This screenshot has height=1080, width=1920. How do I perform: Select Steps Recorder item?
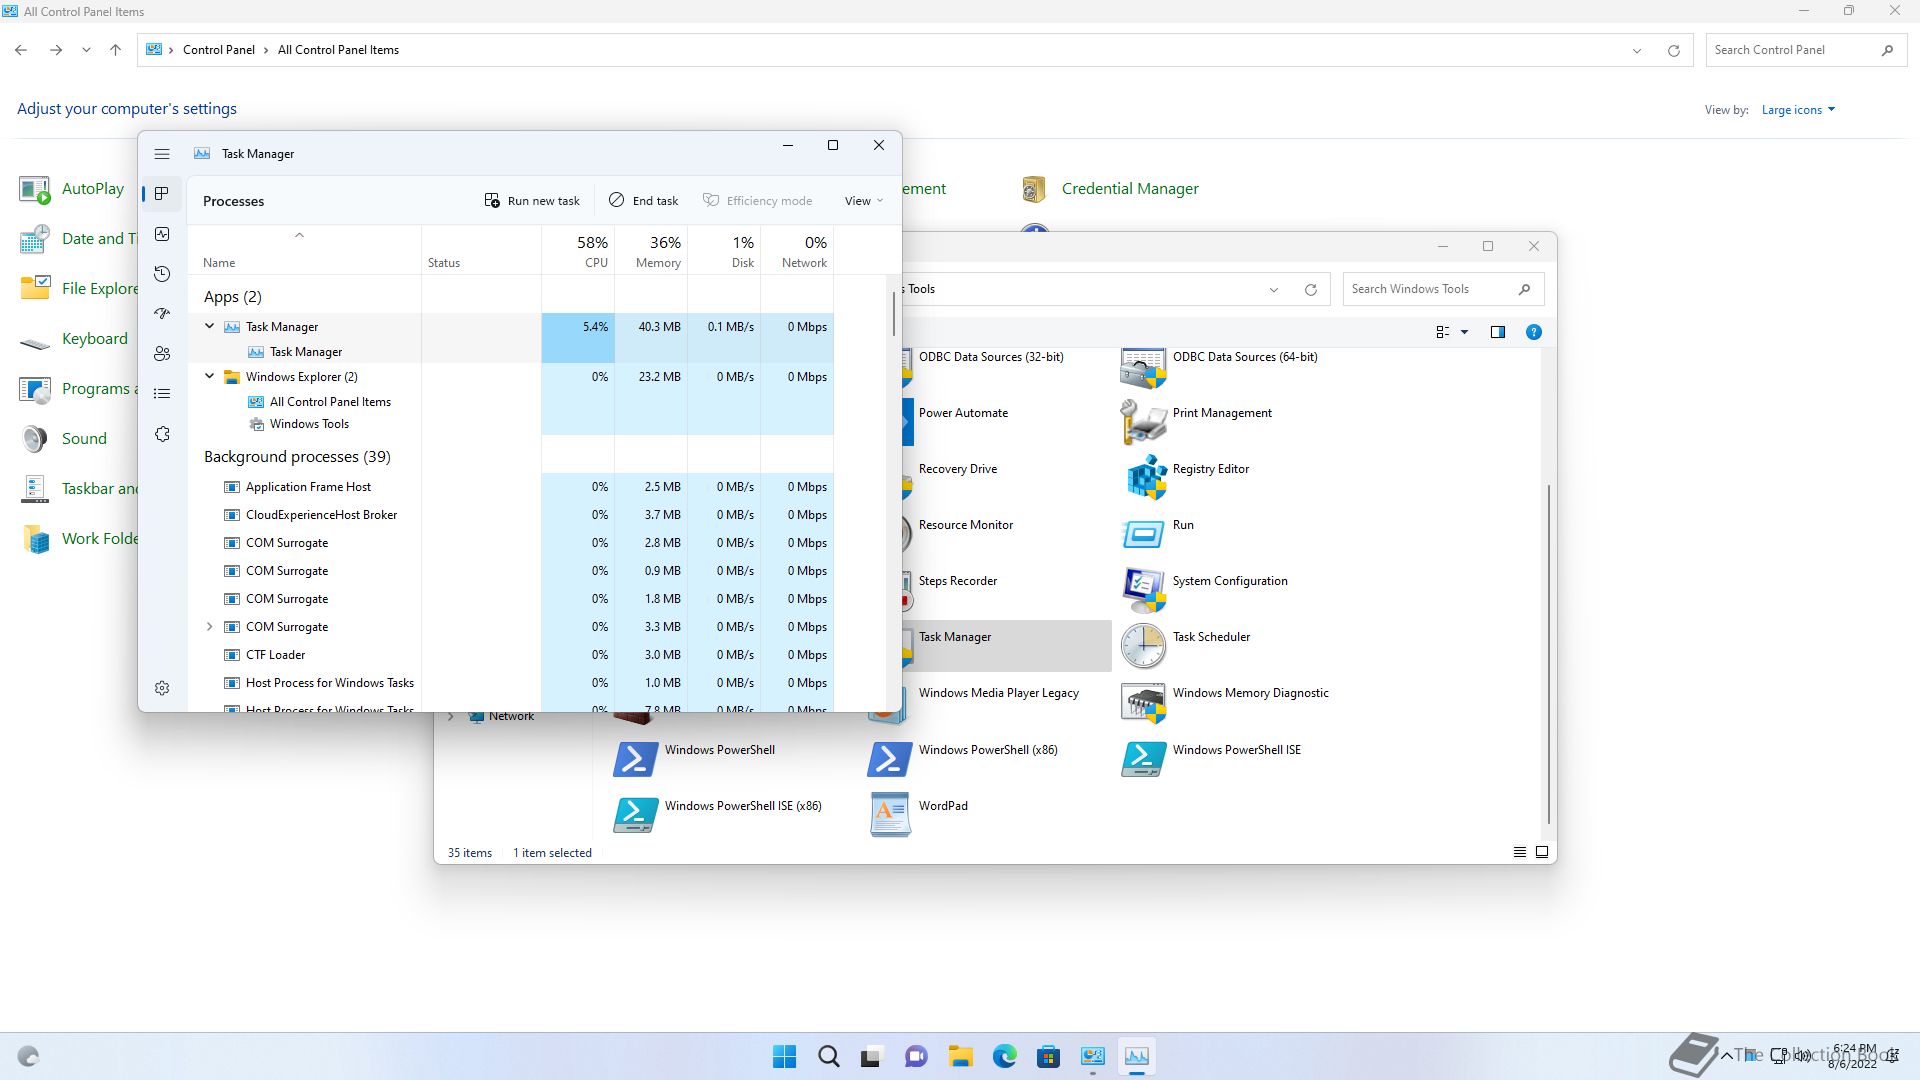tap(957, 581)
